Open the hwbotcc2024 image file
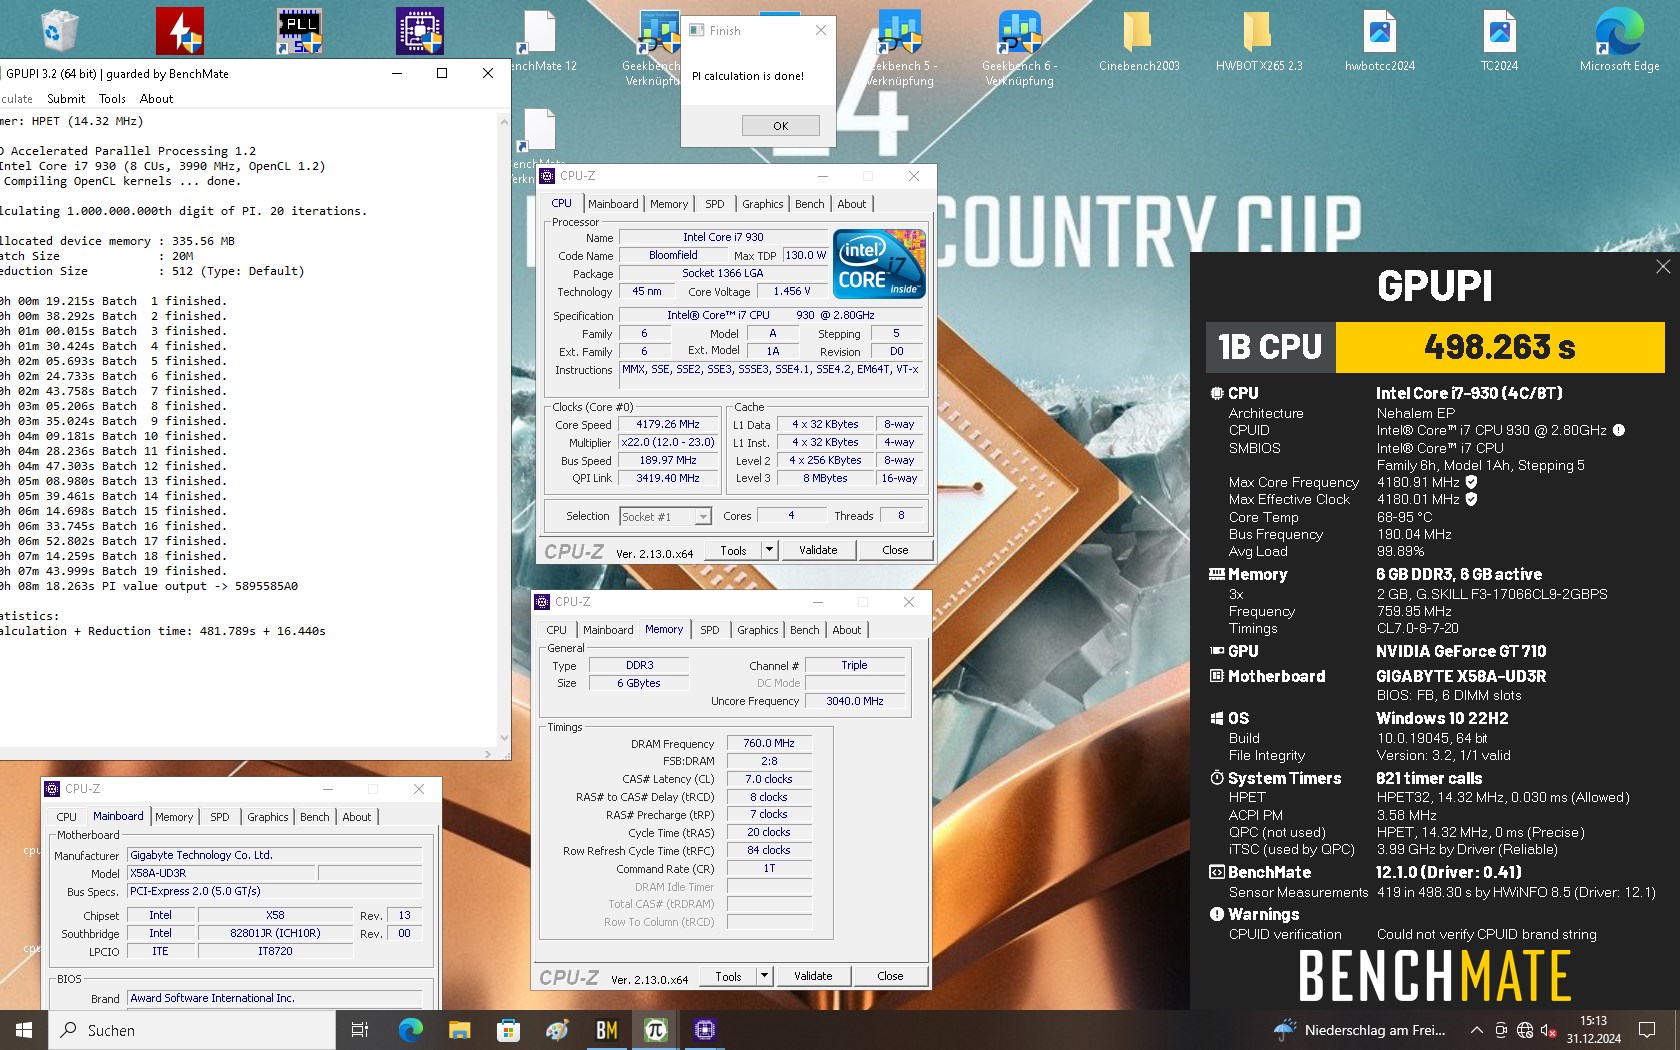 (1380, 42)
